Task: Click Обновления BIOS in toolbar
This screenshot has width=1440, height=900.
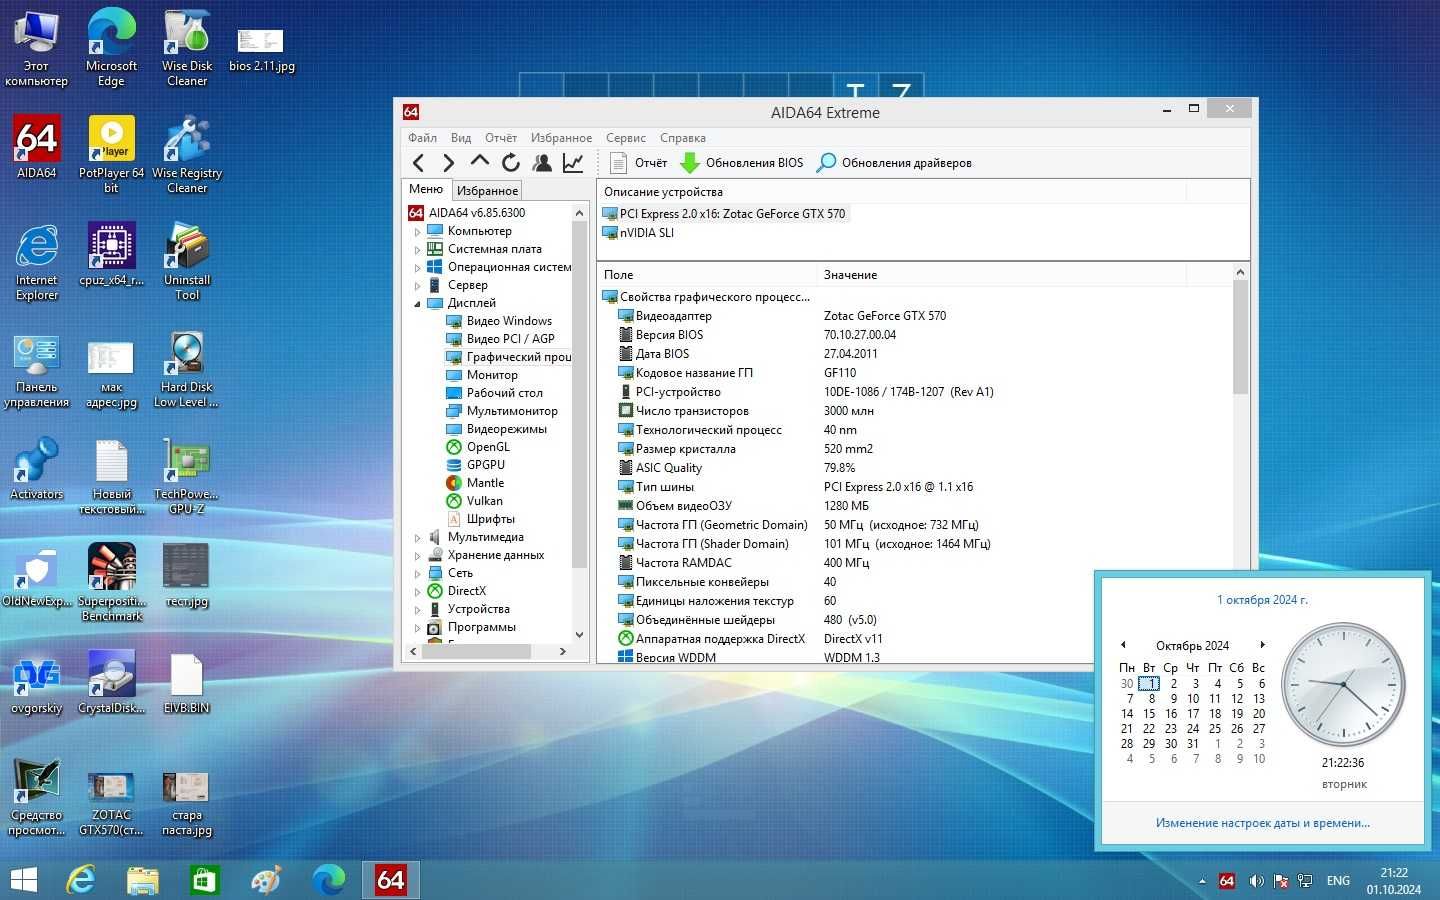Action: (741, 163)
